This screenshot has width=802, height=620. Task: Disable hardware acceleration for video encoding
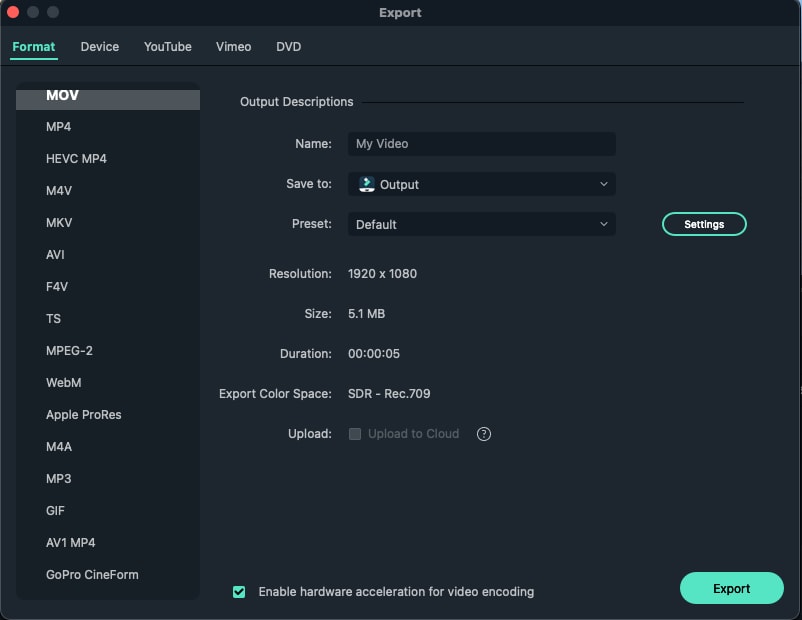pos(239,592)
